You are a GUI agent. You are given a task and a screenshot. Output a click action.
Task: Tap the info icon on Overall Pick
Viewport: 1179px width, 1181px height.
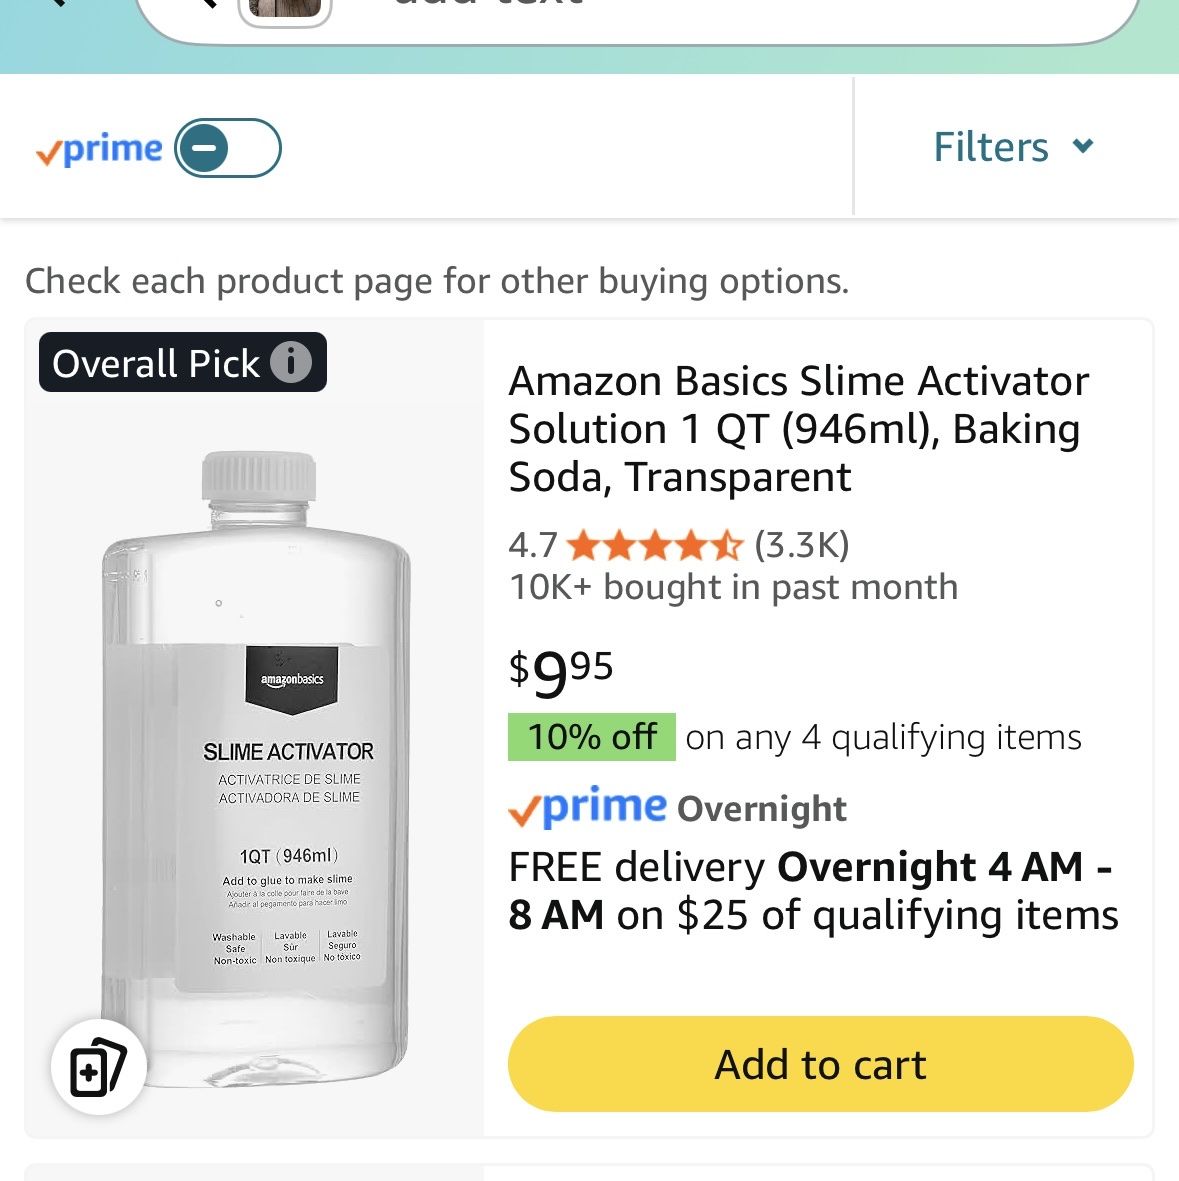pyautogui.click(x=291, y=362)
